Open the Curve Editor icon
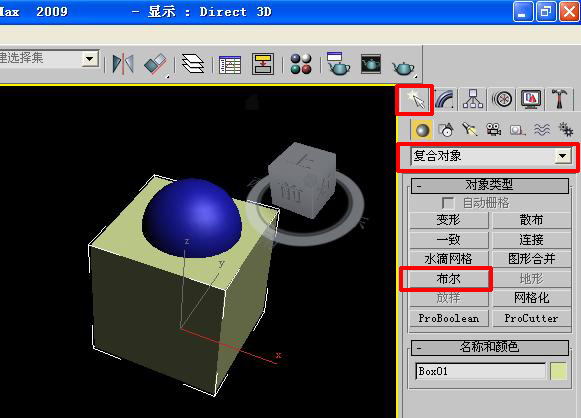Image resolution: width=581 pixels, height=418 pixels. [x=230, y=64]
